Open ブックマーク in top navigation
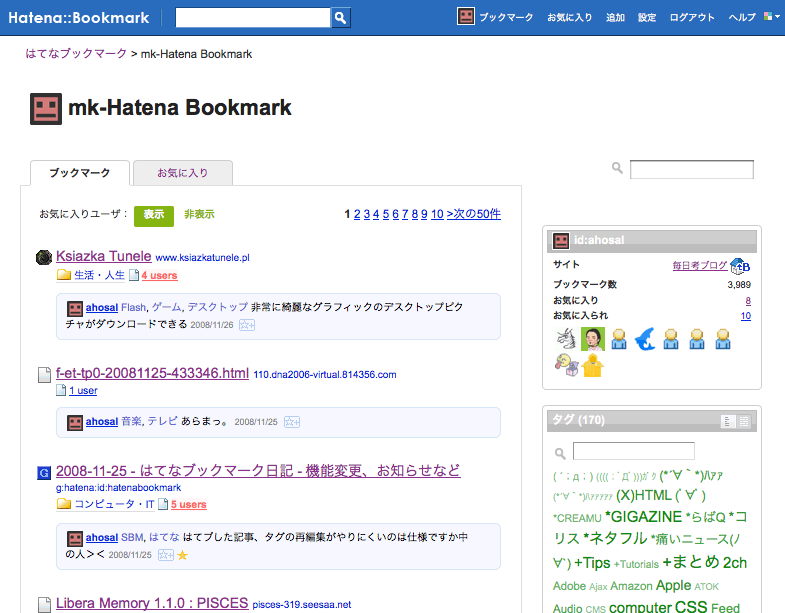Image resolution: width=785 pixels, height=613 pixels. (x=506, y=17)
